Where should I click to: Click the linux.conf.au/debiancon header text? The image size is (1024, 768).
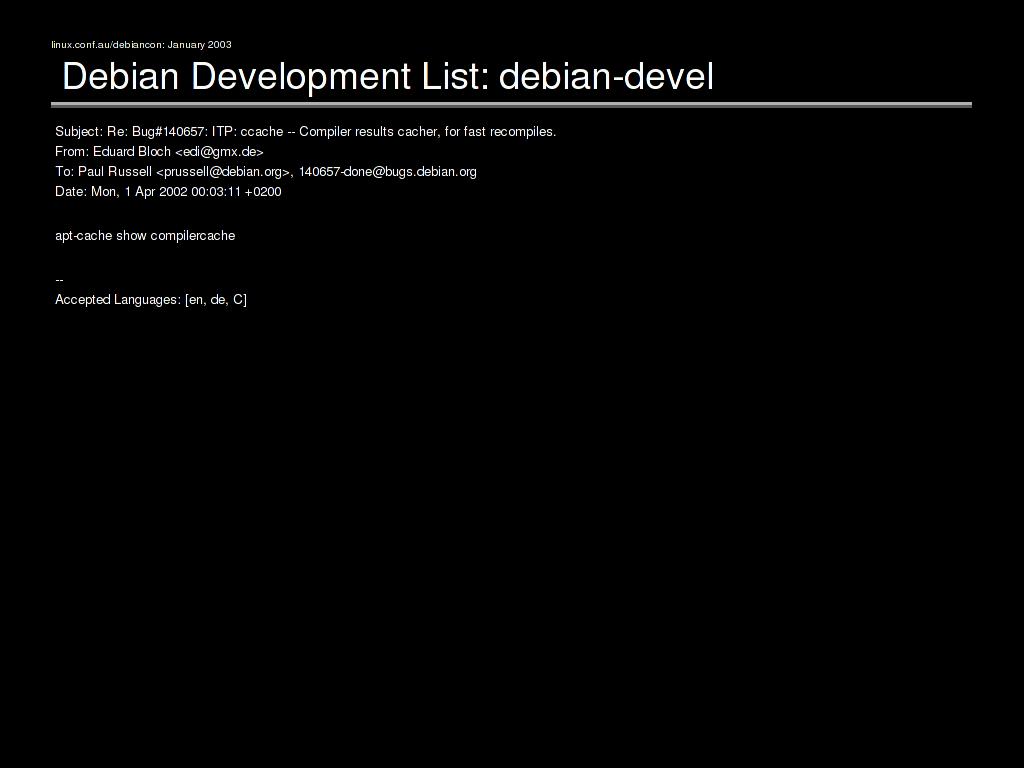pyautogui.click(x=107, y=44)
